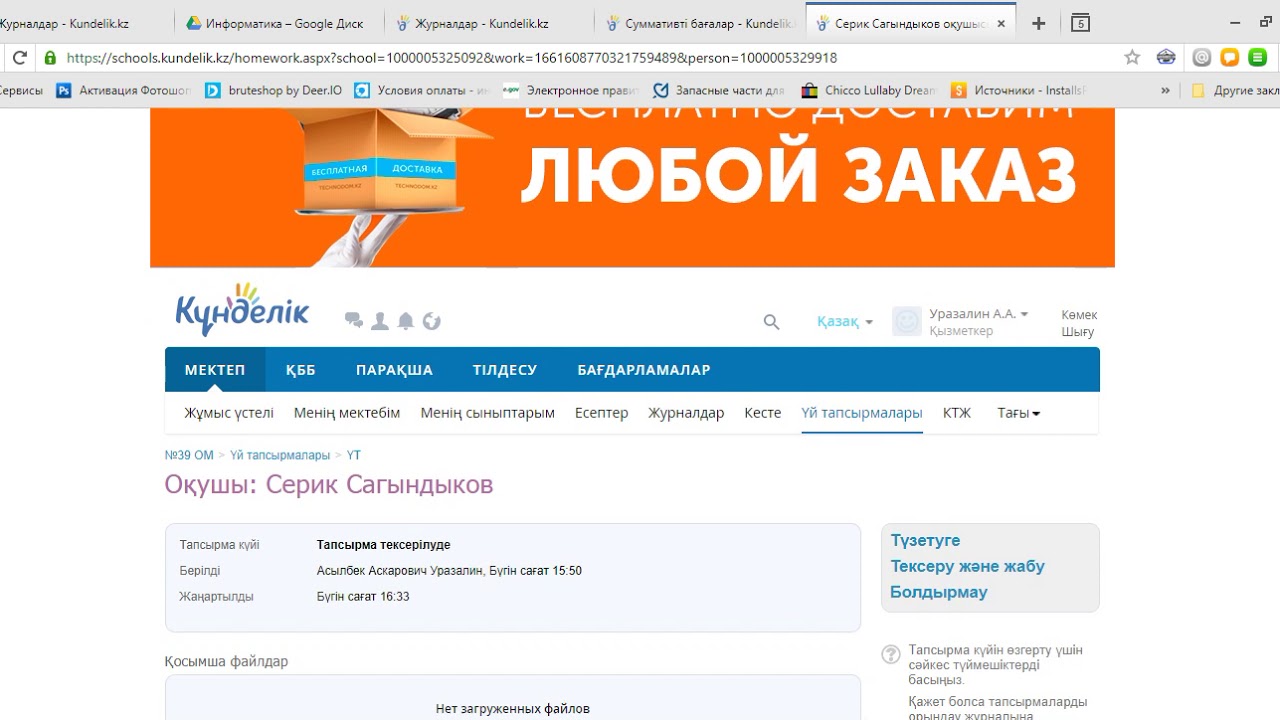Open the Активация Фотошоп bookmark
Screen dimensions: 1280x720
click(124, 90)
